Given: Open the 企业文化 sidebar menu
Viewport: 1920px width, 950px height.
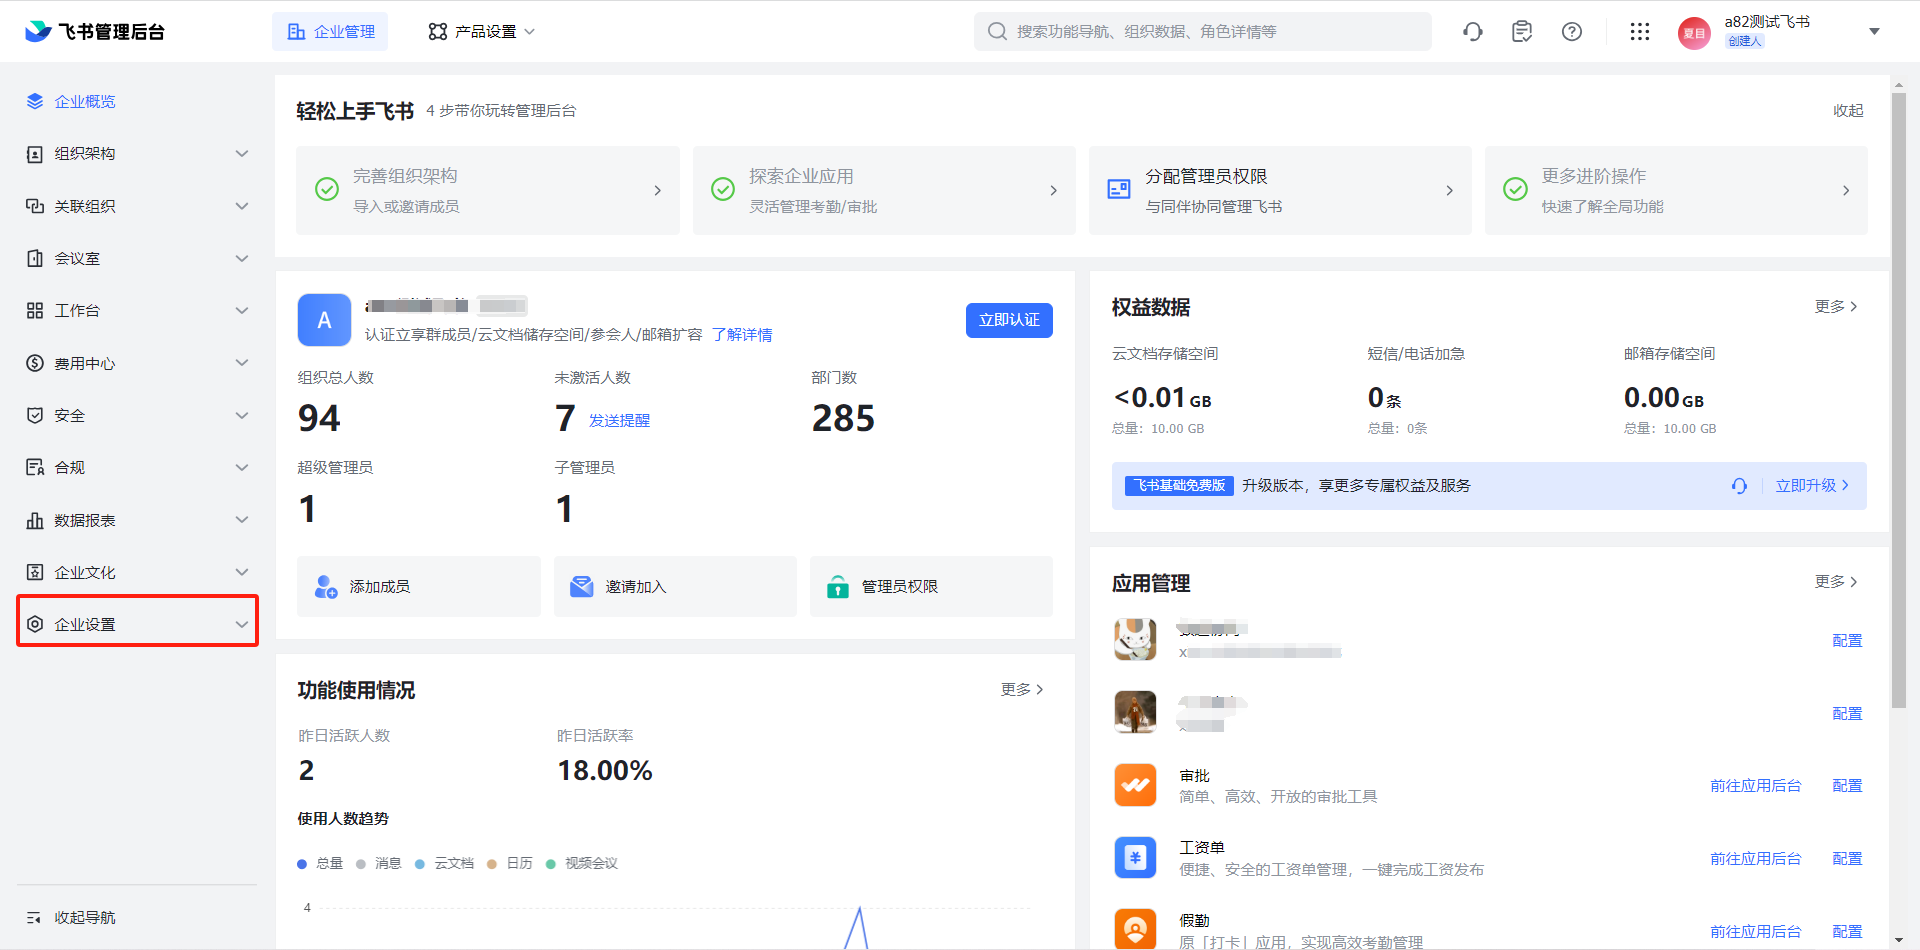Looking at the screenshot, I should tap(137, 572).
